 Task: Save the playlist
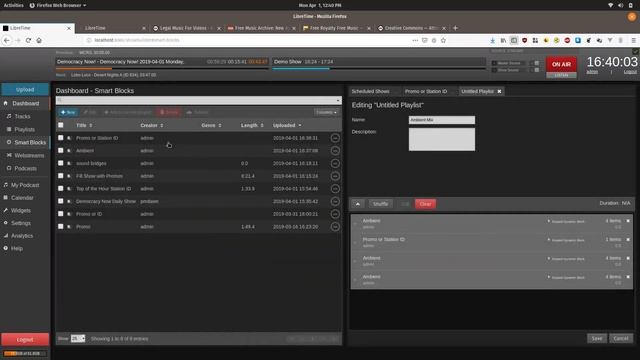click(597, 338)
